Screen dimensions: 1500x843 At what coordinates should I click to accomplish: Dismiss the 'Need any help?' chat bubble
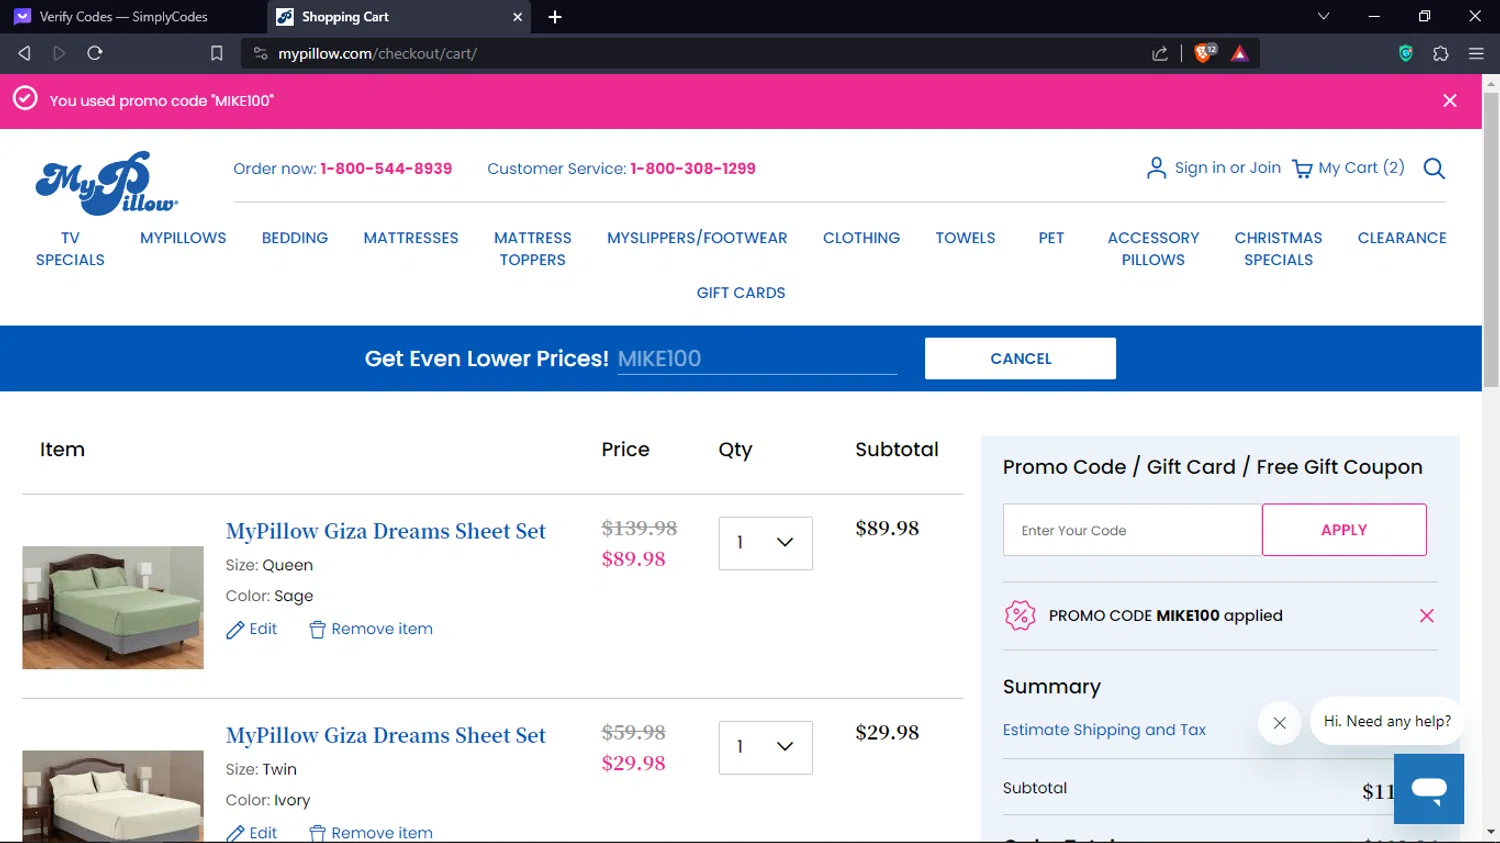(1279, 723)
